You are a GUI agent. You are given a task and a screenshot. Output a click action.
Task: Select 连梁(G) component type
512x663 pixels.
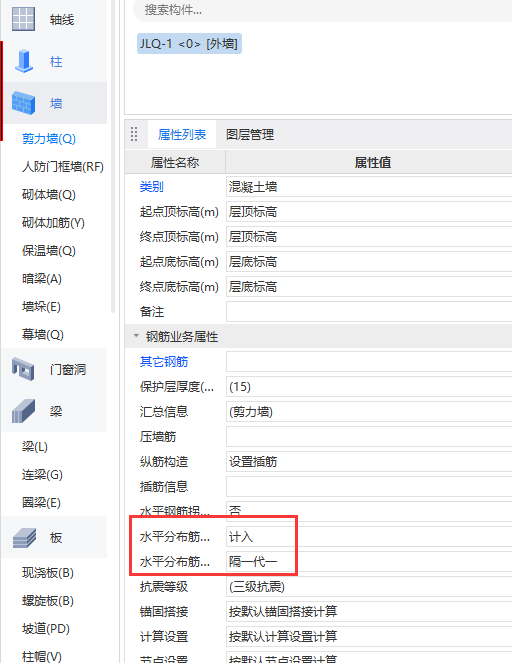(42, 474)
